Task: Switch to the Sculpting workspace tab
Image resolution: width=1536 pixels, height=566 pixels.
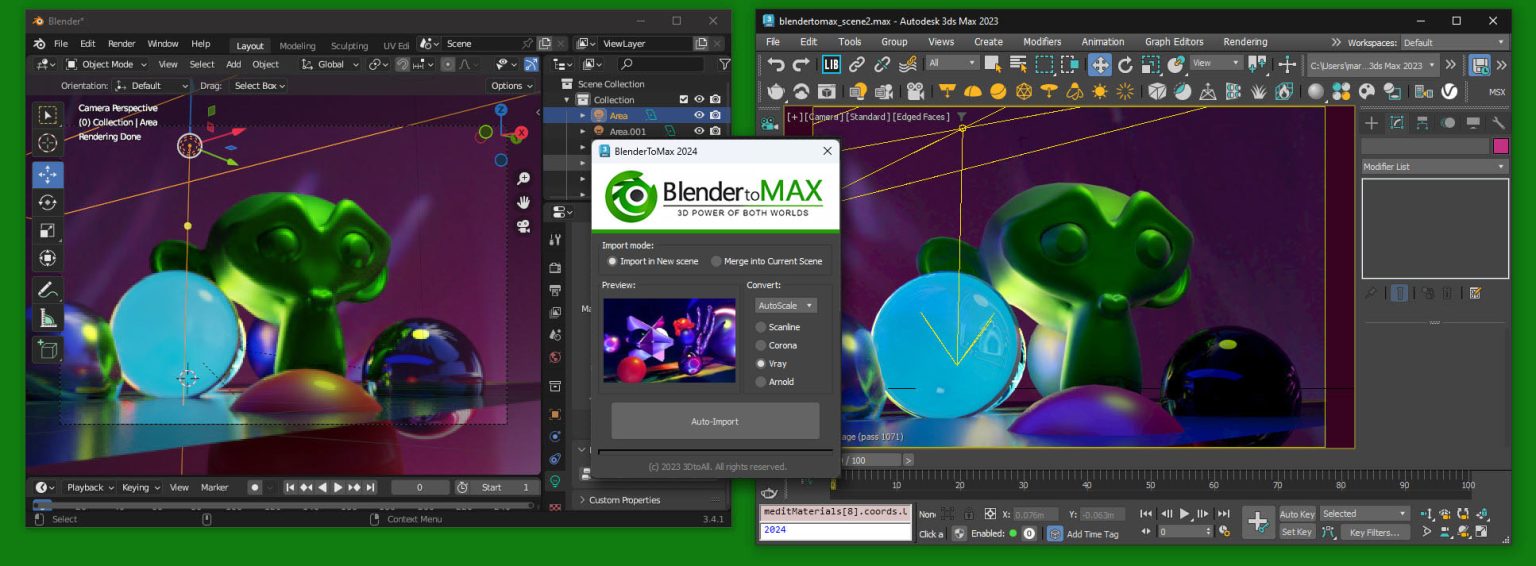Action: [x=349, y=45]
